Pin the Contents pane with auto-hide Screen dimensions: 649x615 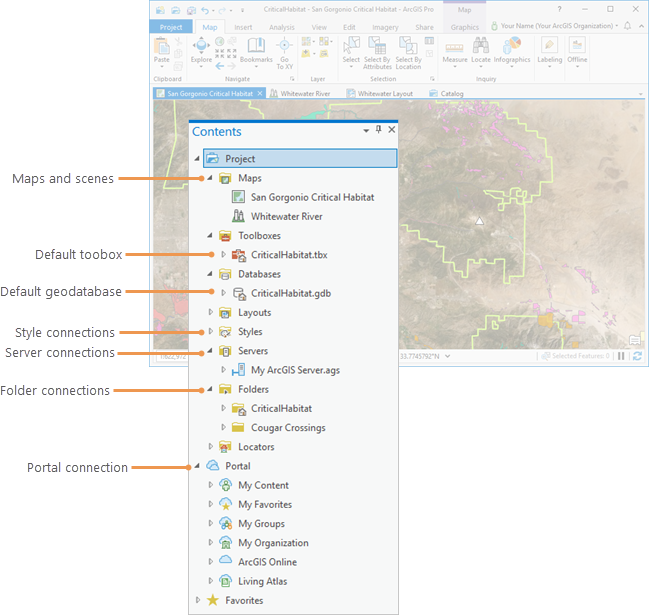(x=378, y=130)
